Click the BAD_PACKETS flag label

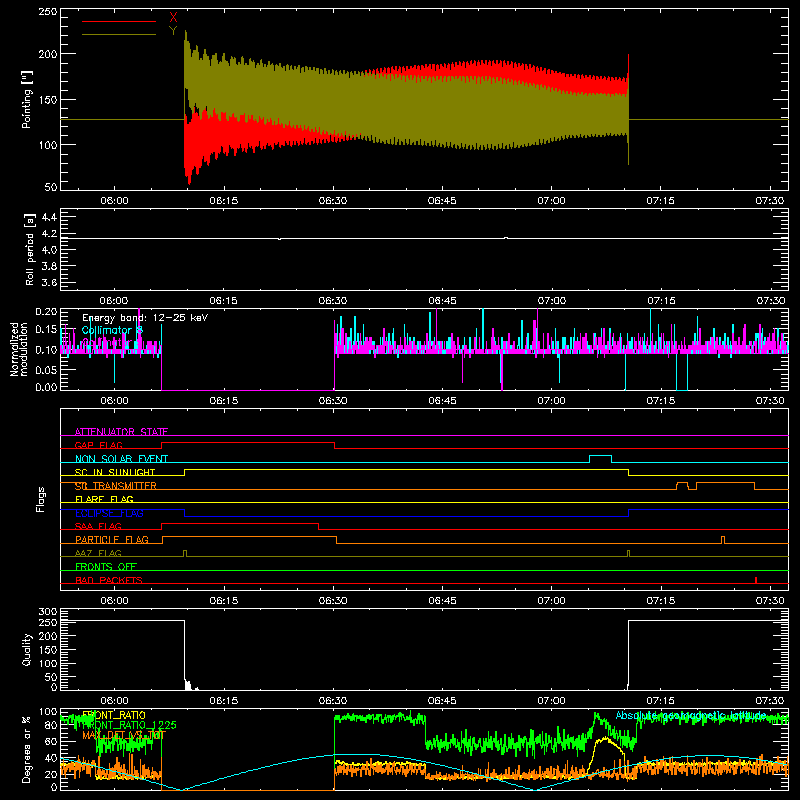[109, 580]
